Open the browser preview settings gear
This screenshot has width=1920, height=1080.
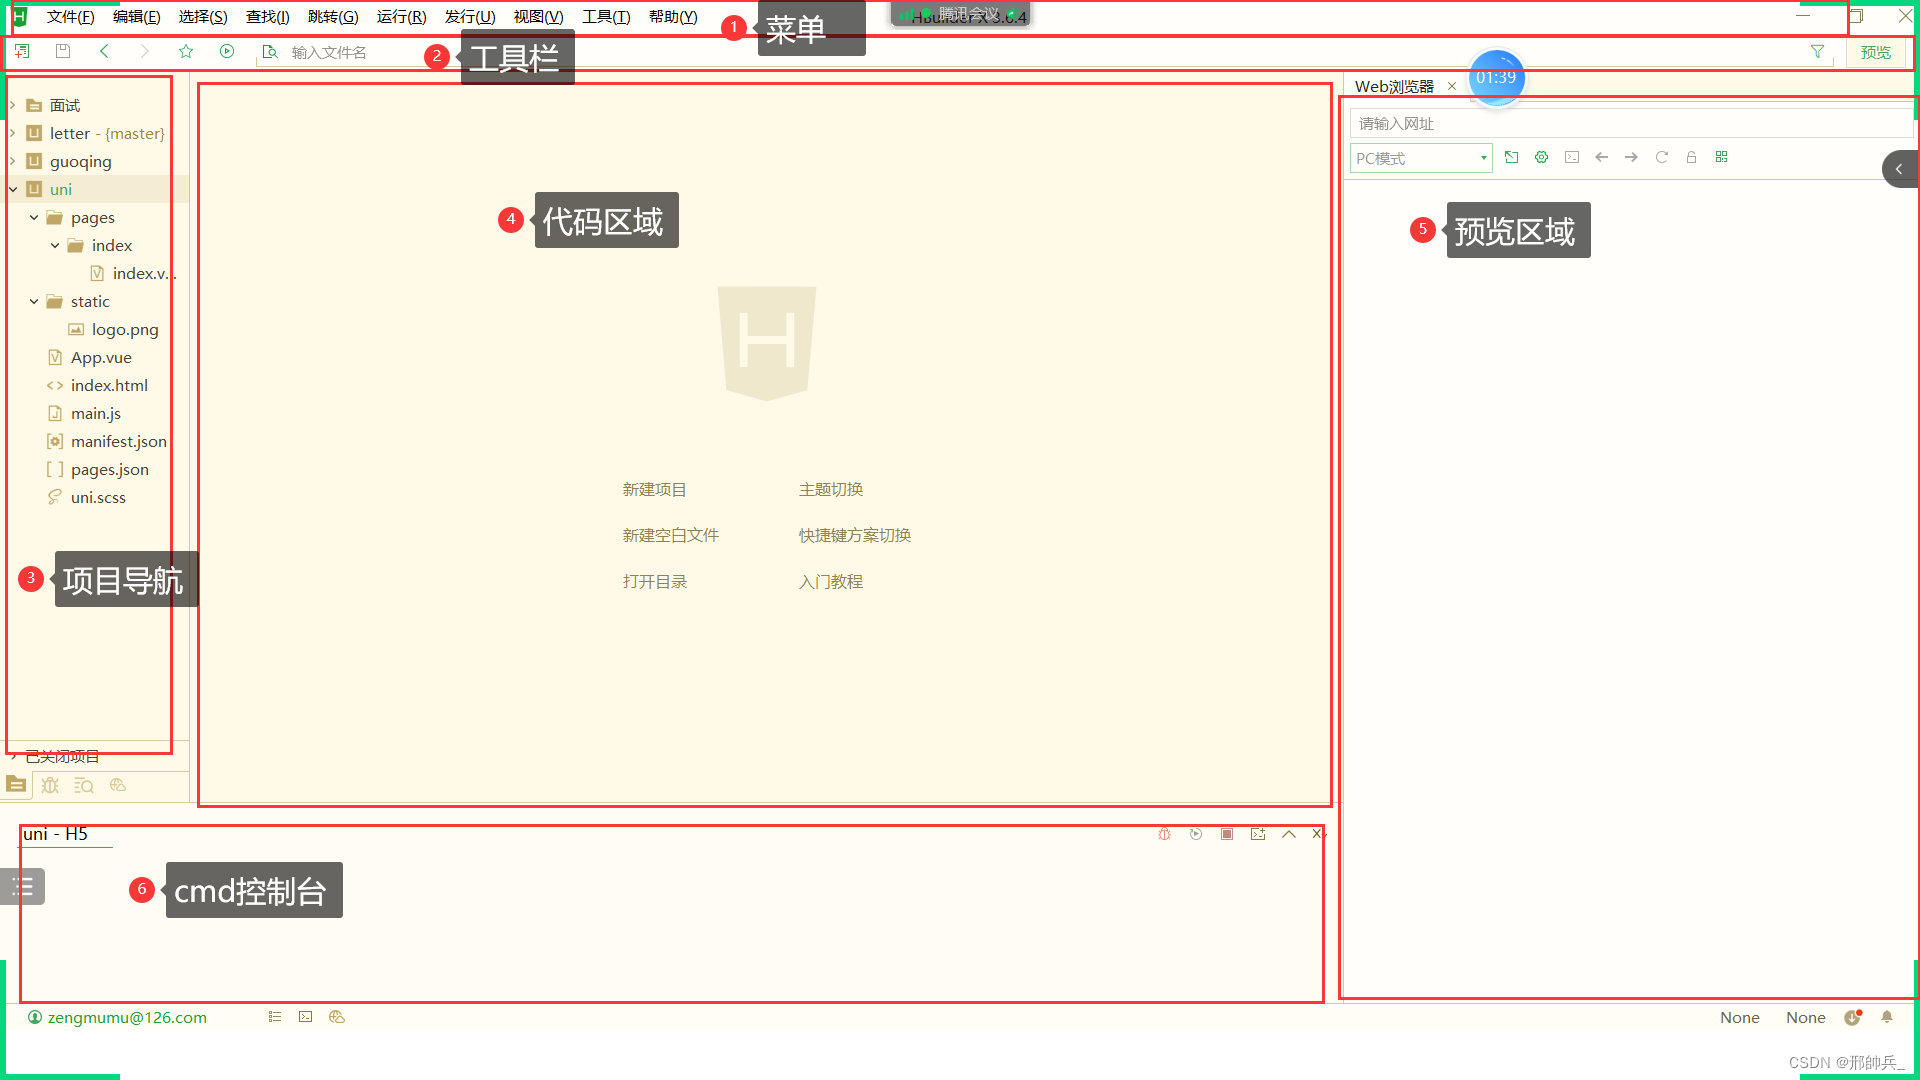(1541, 157)
